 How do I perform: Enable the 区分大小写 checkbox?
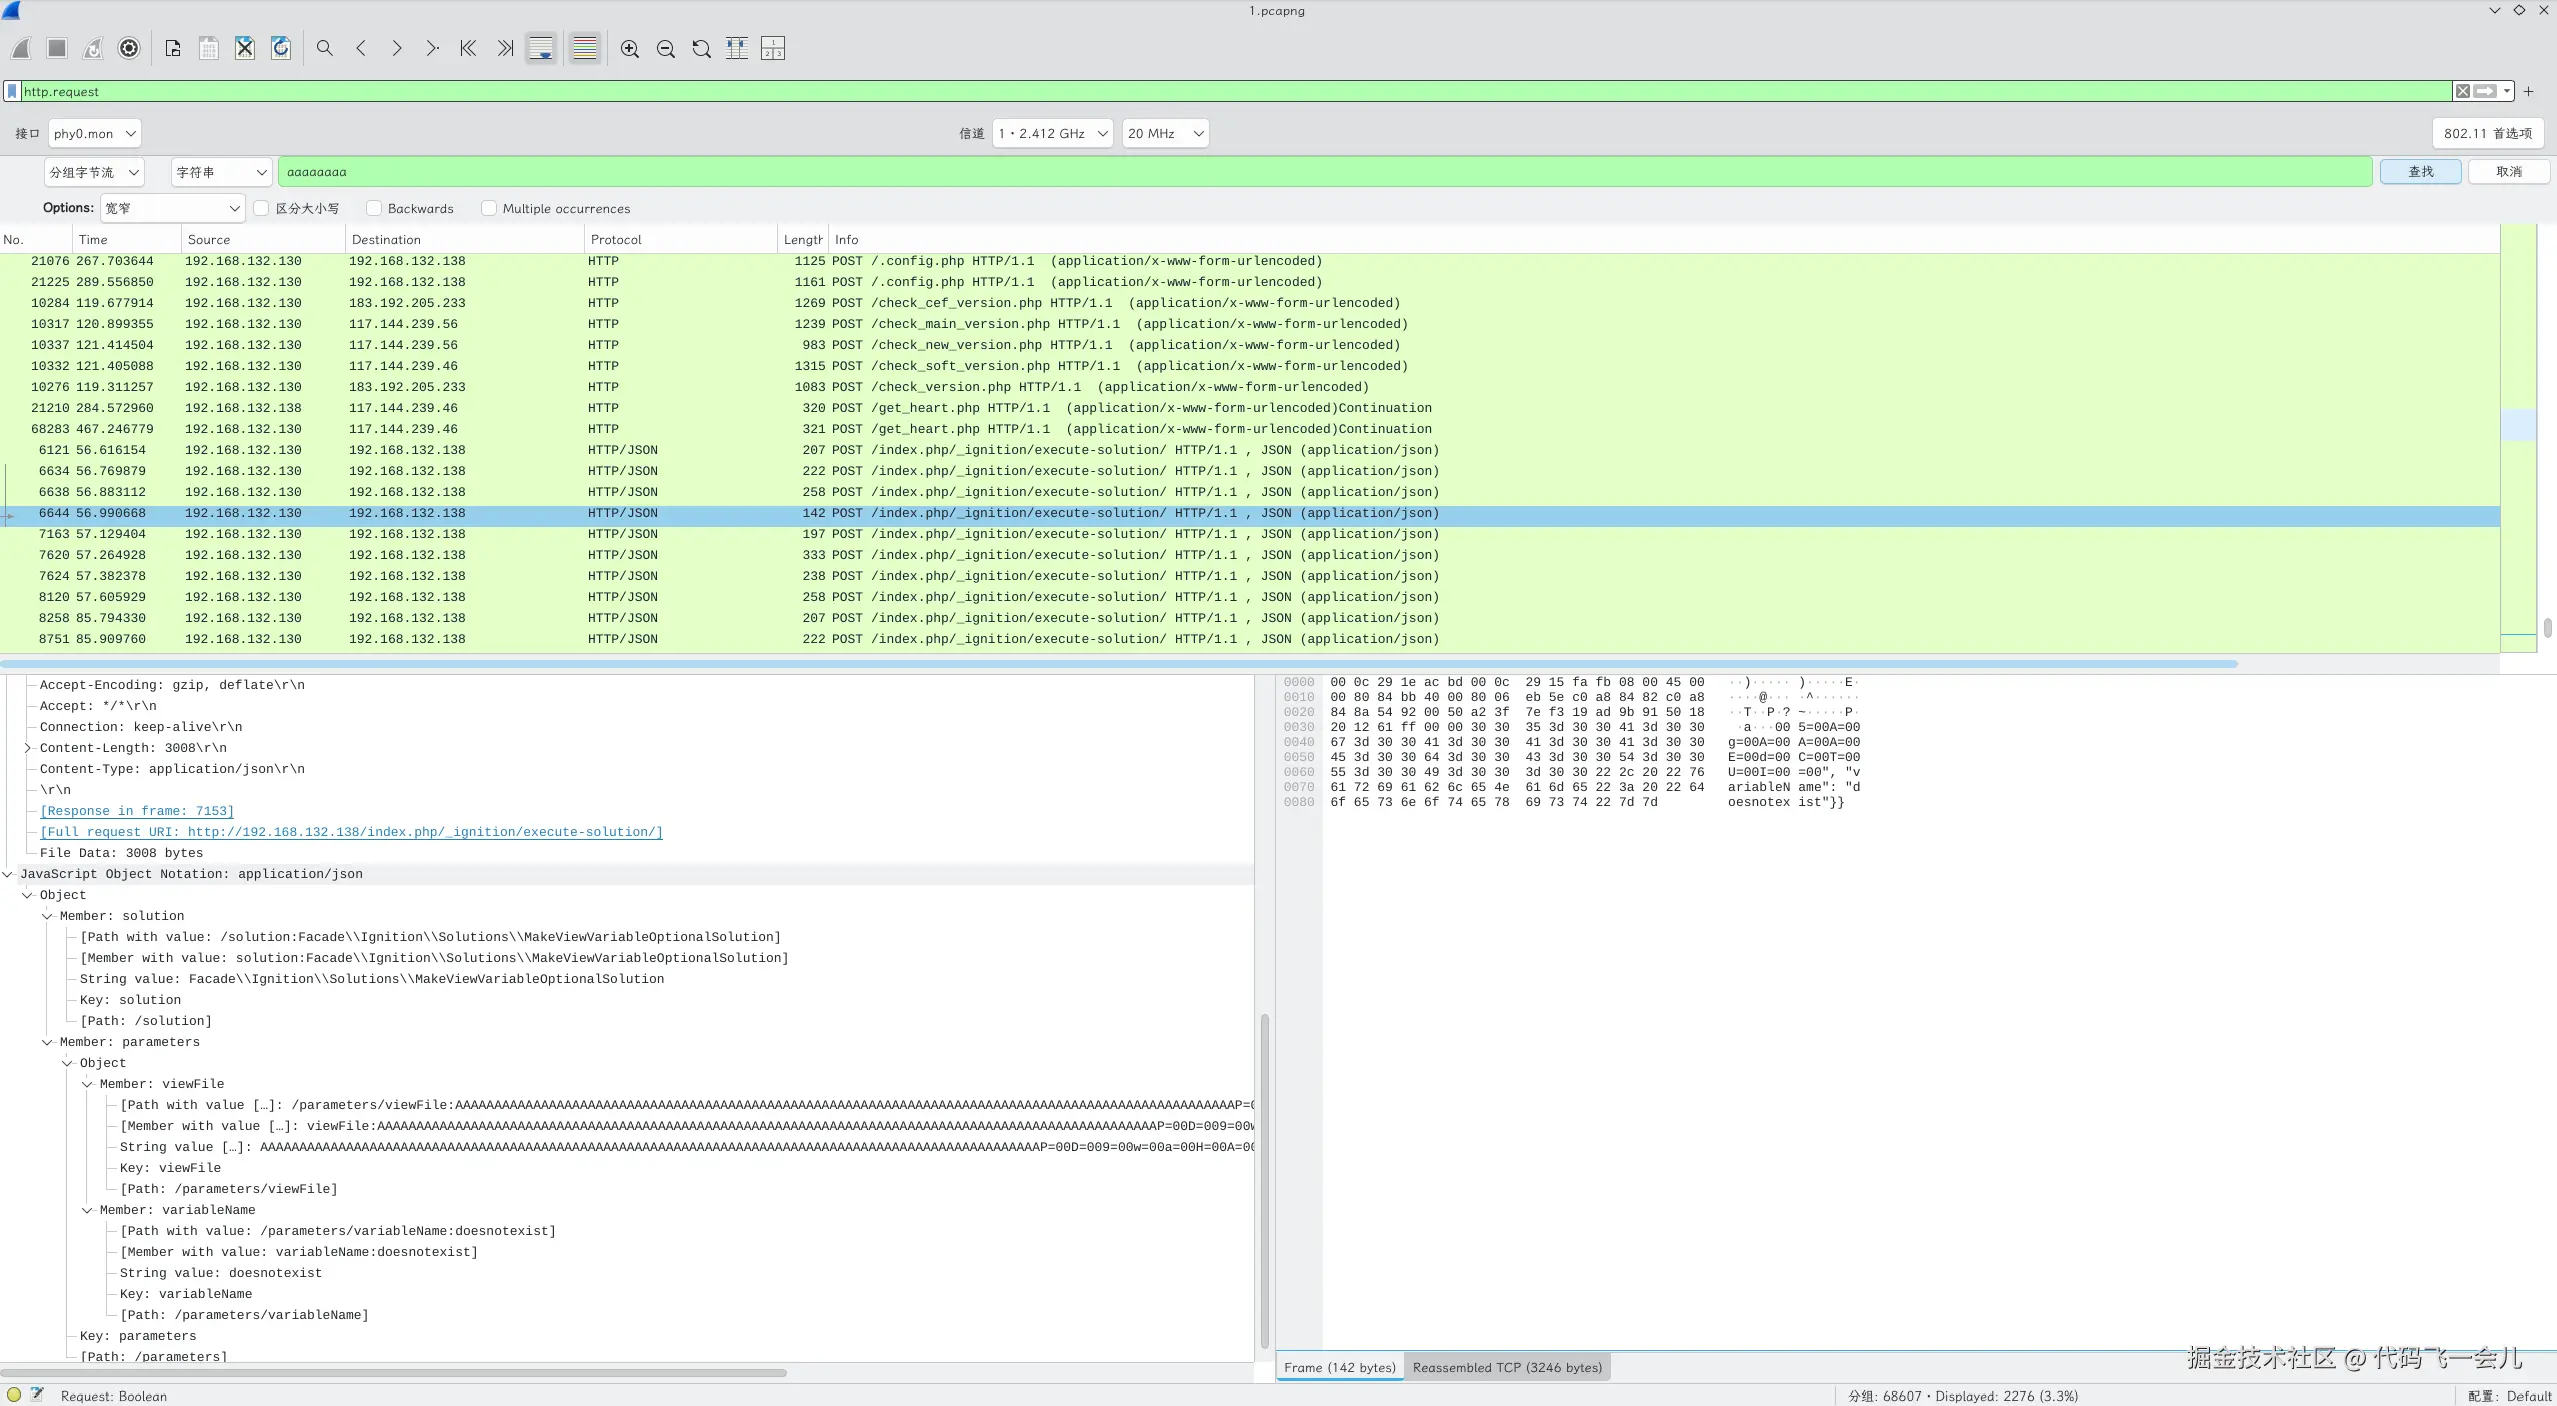[x=262, y=208]
